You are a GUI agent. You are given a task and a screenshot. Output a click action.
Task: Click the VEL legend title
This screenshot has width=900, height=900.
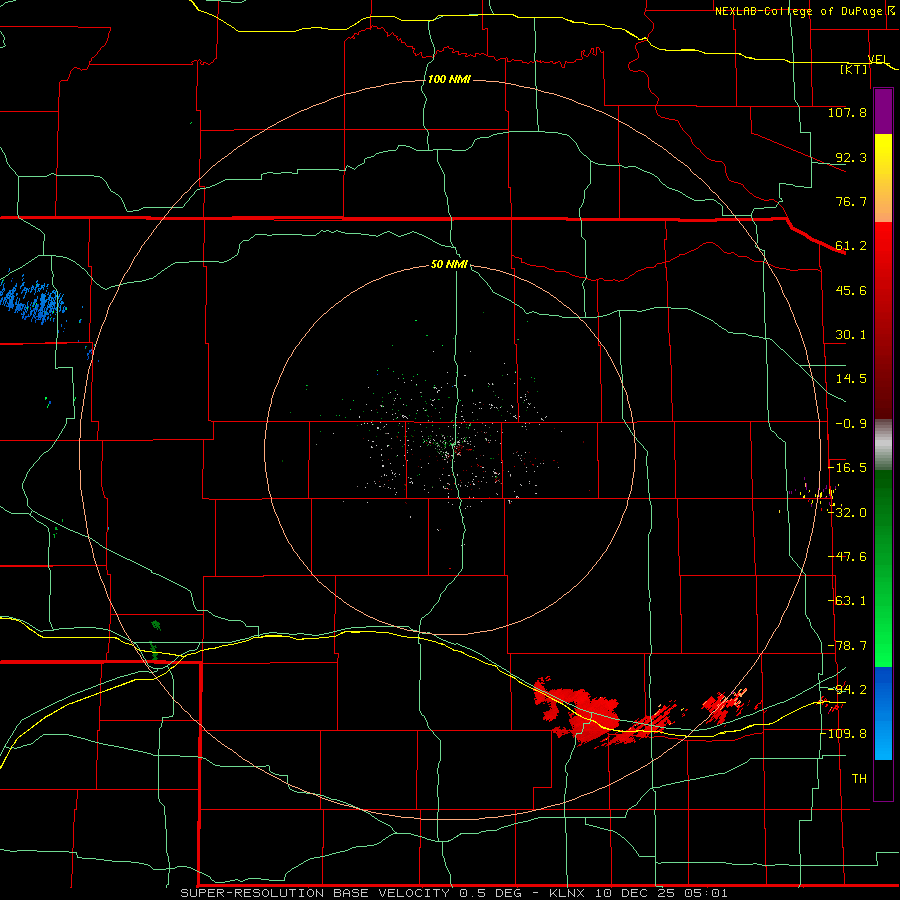[x=878, y=59]
